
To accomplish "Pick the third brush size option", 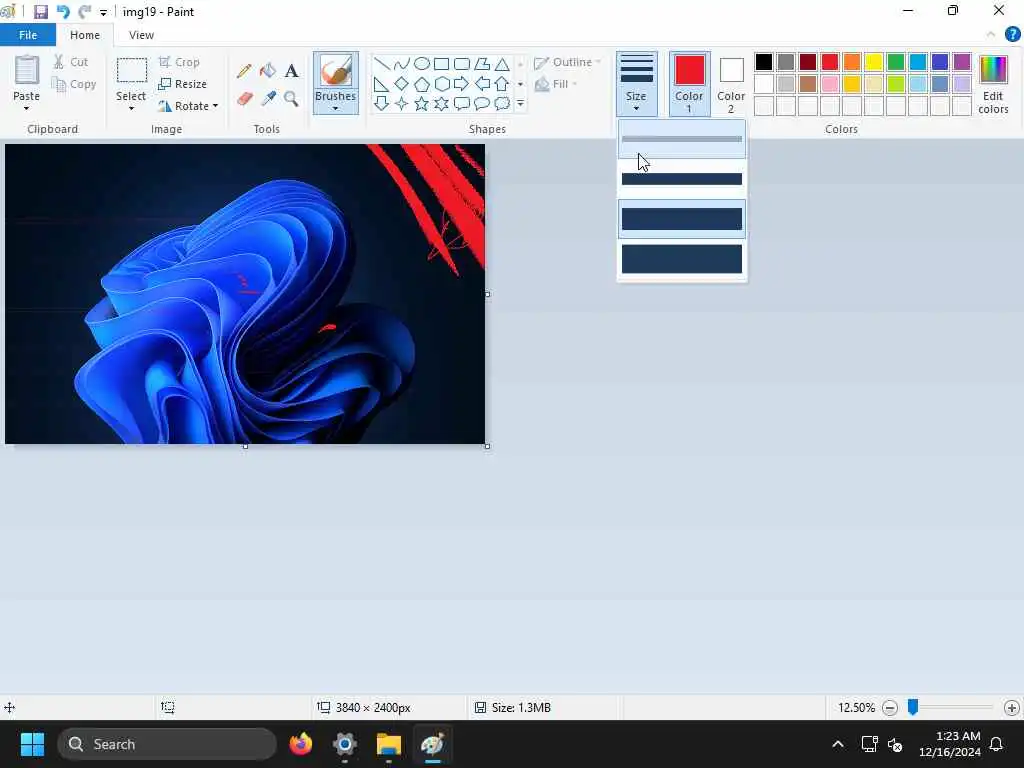I will [x=682, y=219].
